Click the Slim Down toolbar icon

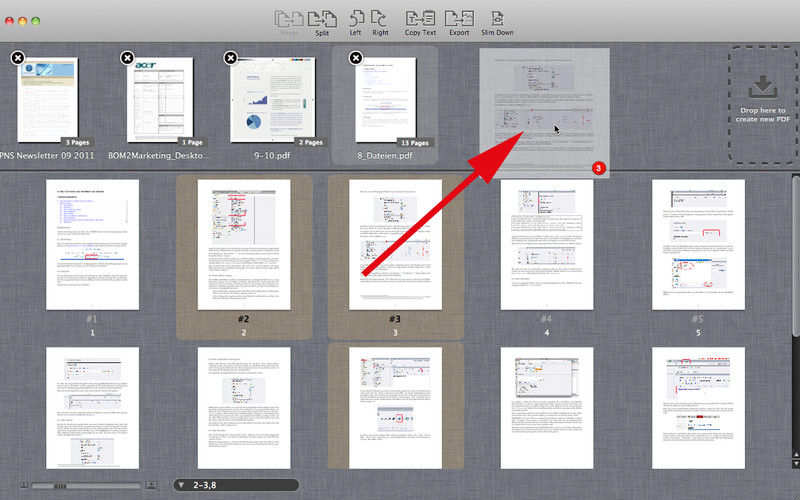click(497, 23)
